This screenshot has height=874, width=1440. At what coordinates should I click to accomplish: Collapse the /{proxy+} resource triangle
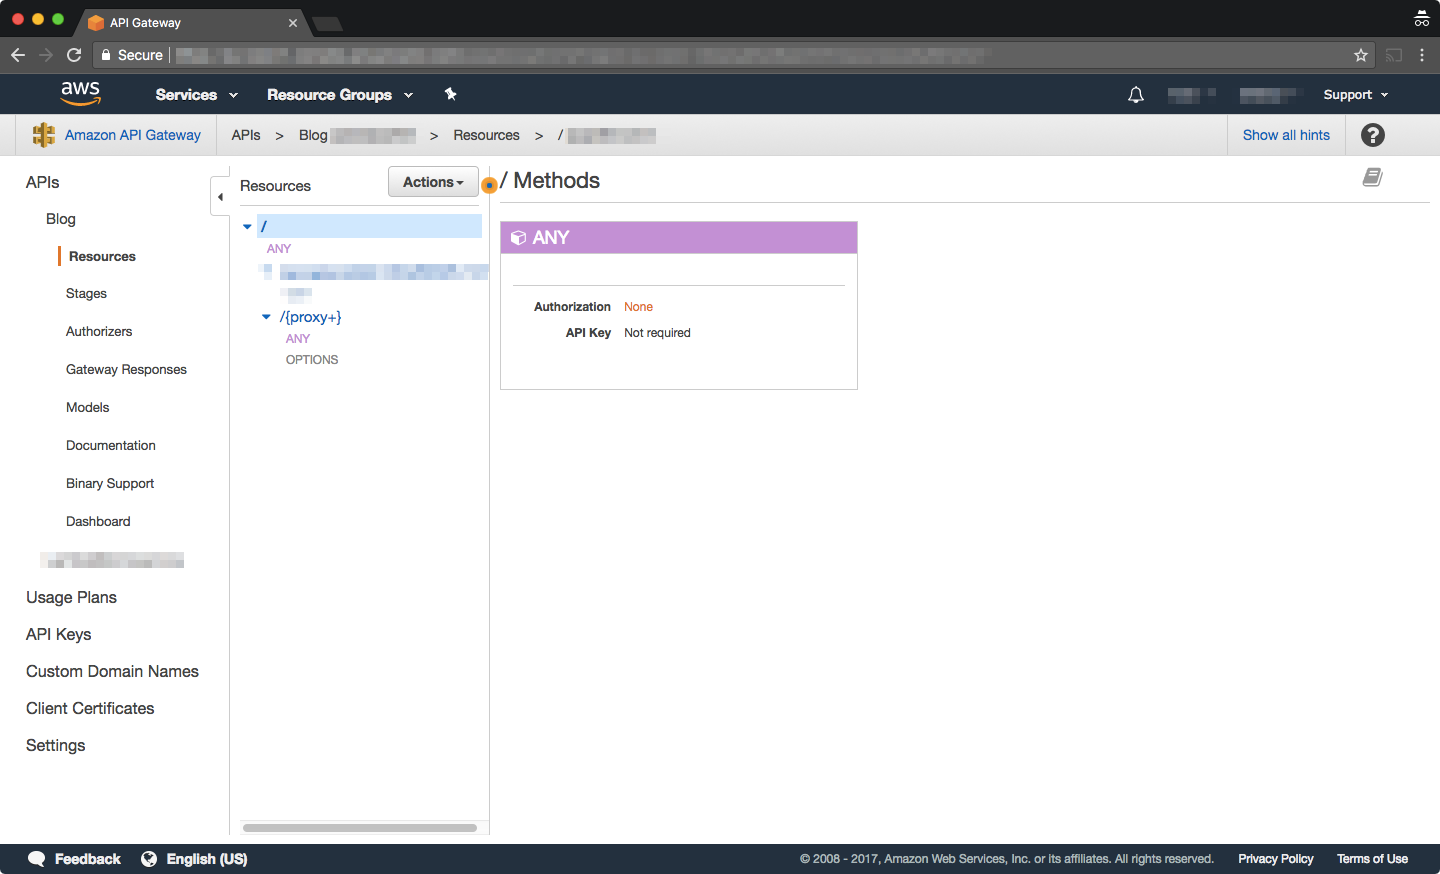coord(266,317)
